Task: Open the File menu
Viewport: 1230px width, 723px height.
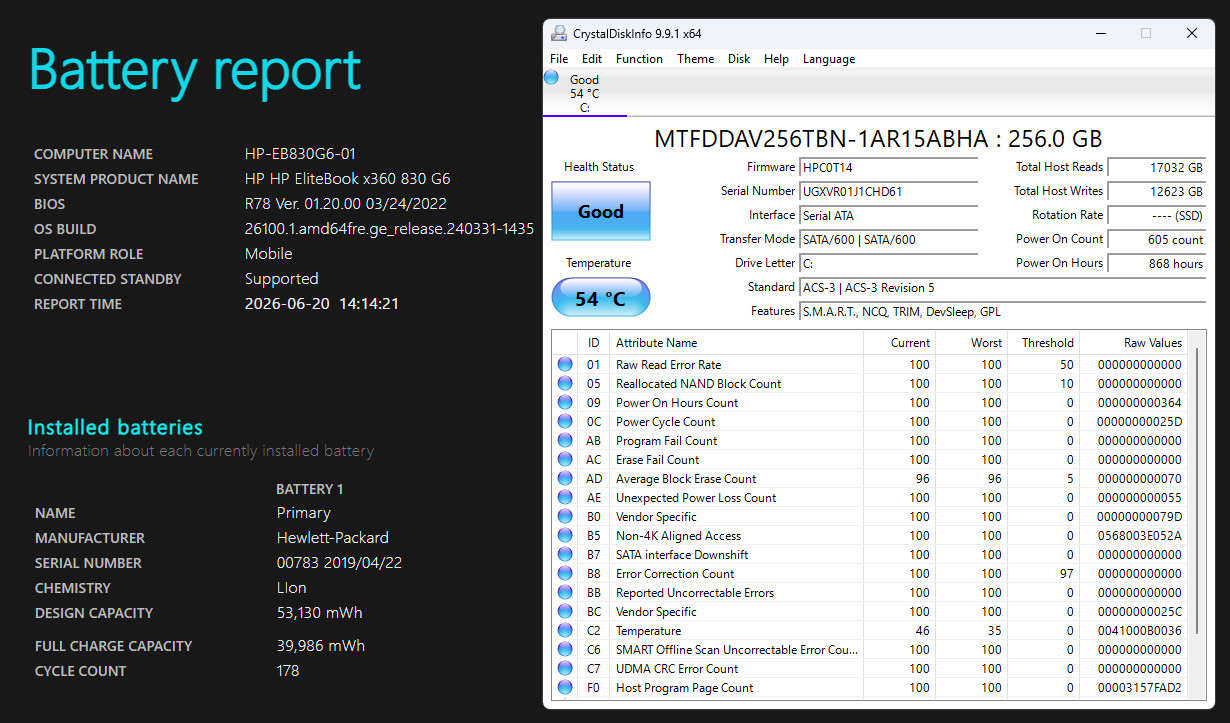Action: click(x=559, y=59)
